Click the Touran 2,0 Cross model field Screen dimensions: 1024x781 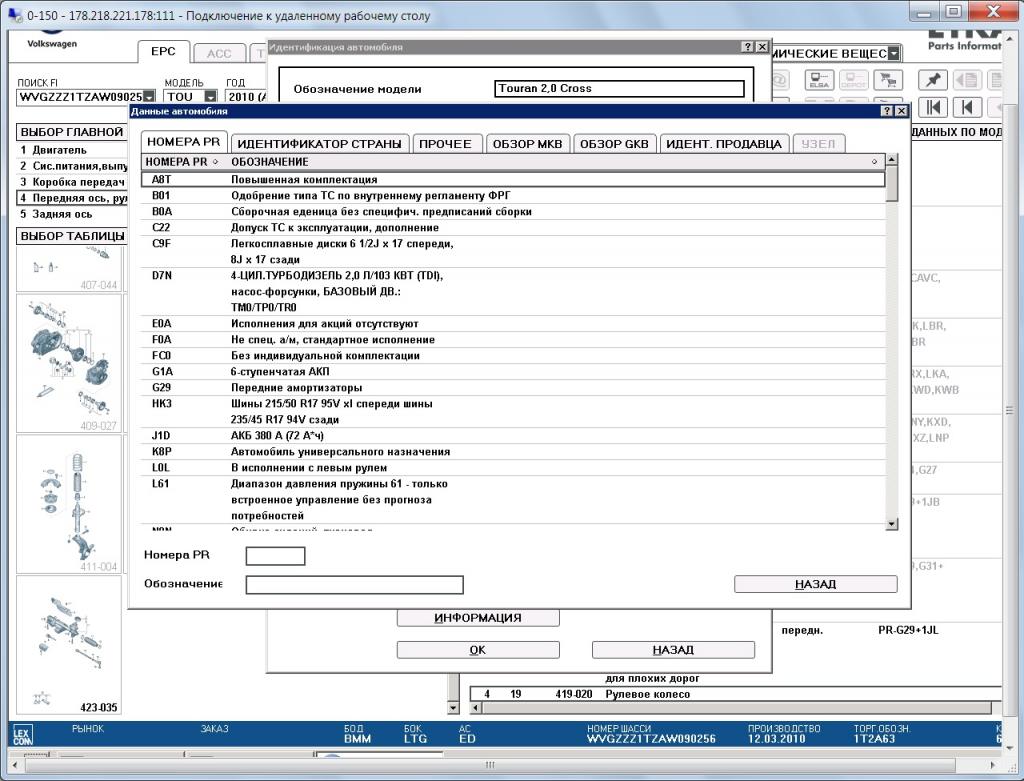(619, 88)
